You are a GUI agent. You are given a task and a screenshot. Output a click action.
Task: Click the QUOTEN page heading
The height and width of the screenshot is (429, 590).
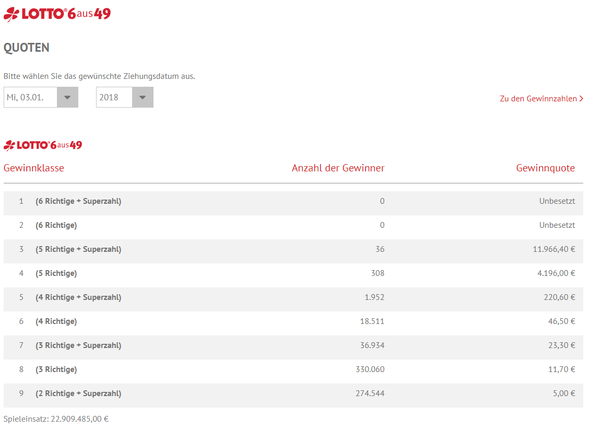click(26, 48)
